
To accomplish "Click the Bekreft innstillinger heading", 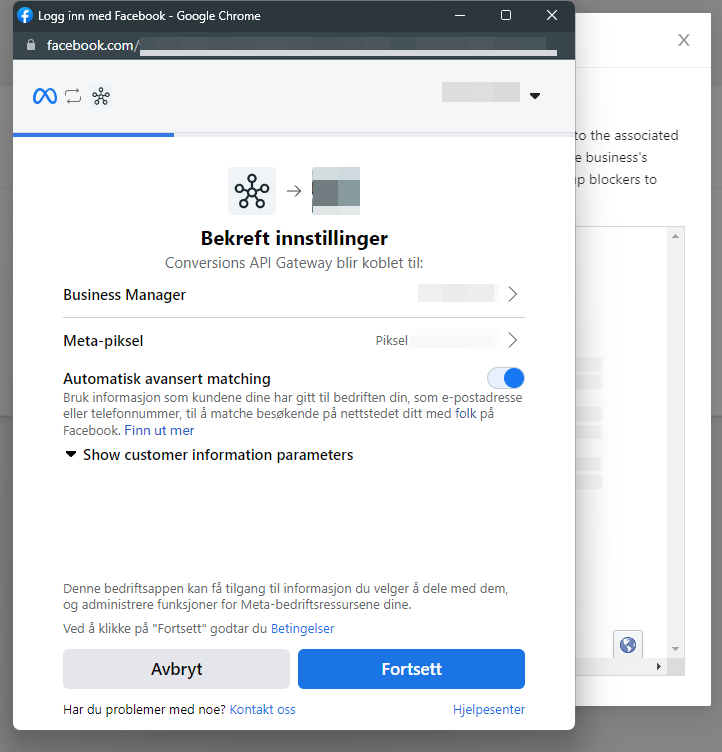I will 294,238.
